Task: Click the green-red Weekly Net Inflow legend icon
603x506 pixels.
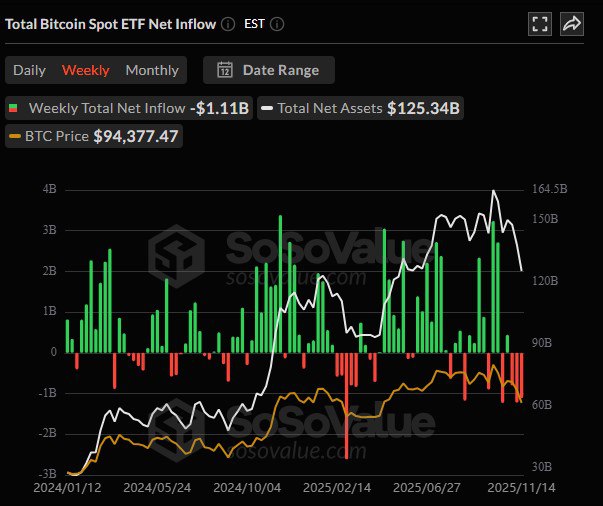Action: pos(14,108)
